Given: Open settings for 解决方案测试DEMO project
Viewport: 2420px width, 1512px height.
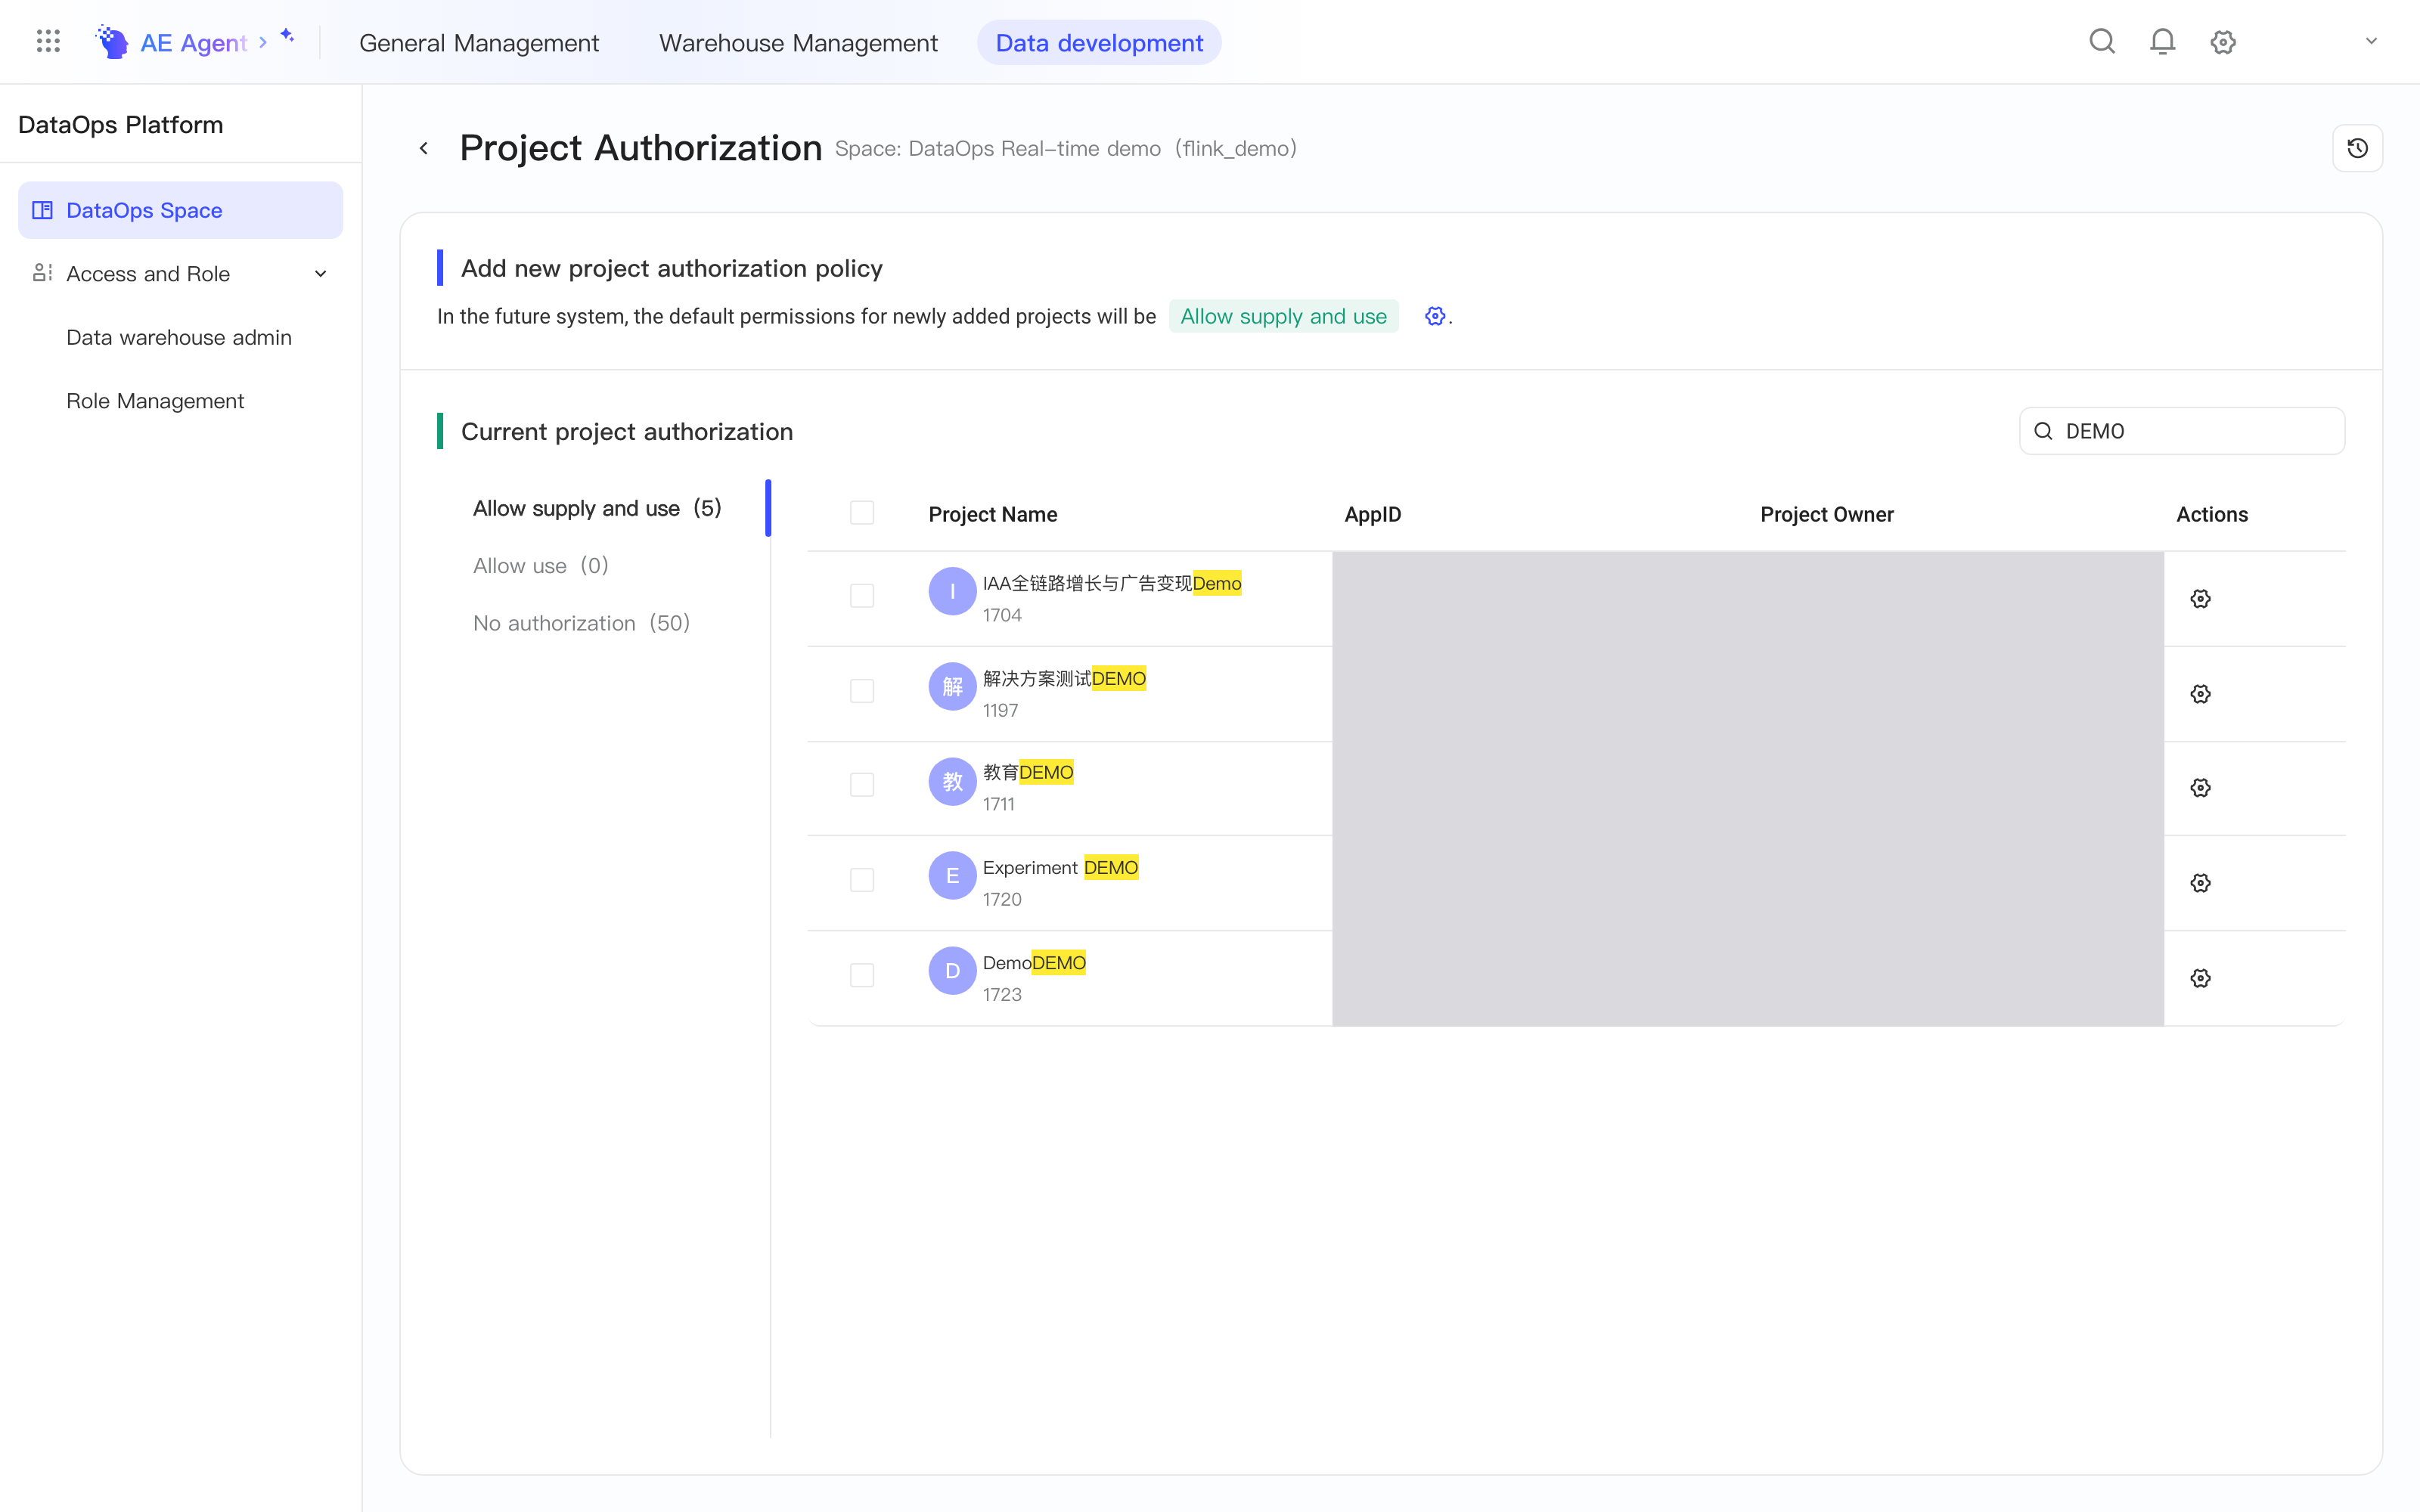Looking at the screenshot, I should pos(2200,694).
